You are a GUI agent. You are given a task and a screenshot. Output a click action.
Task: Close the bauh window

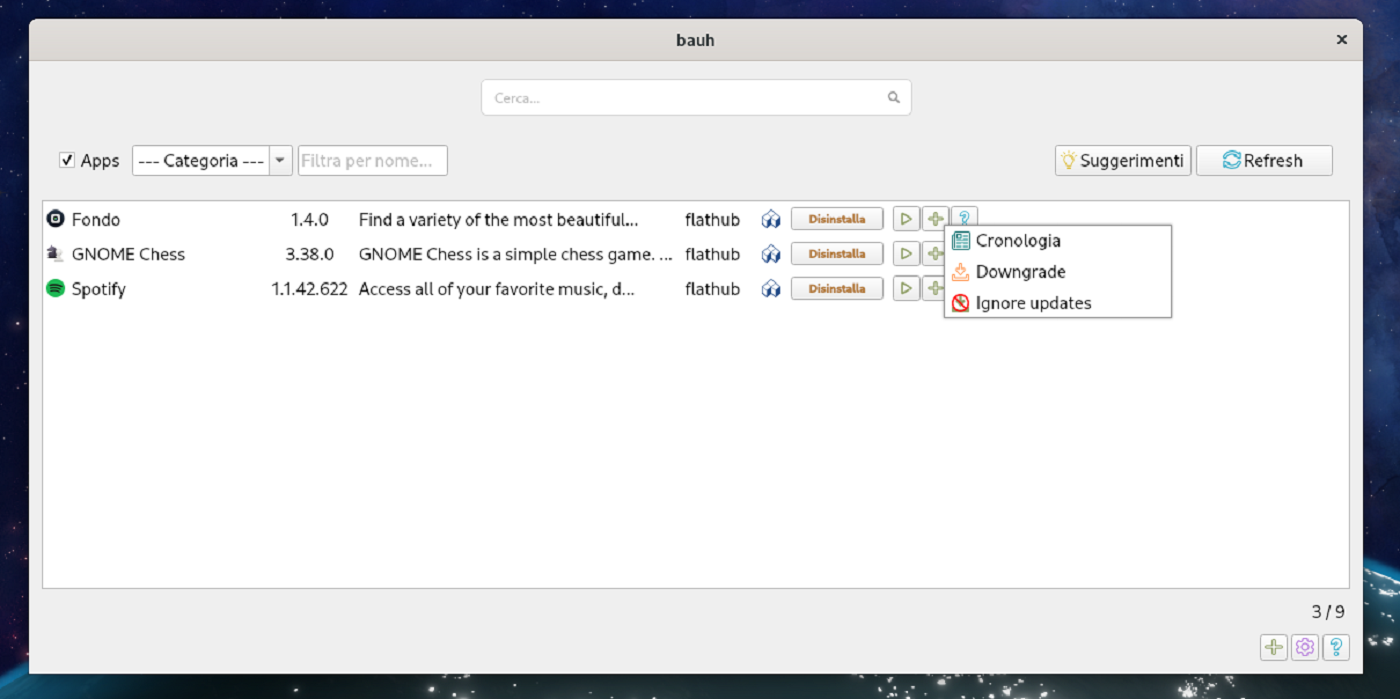(1342, 40)
